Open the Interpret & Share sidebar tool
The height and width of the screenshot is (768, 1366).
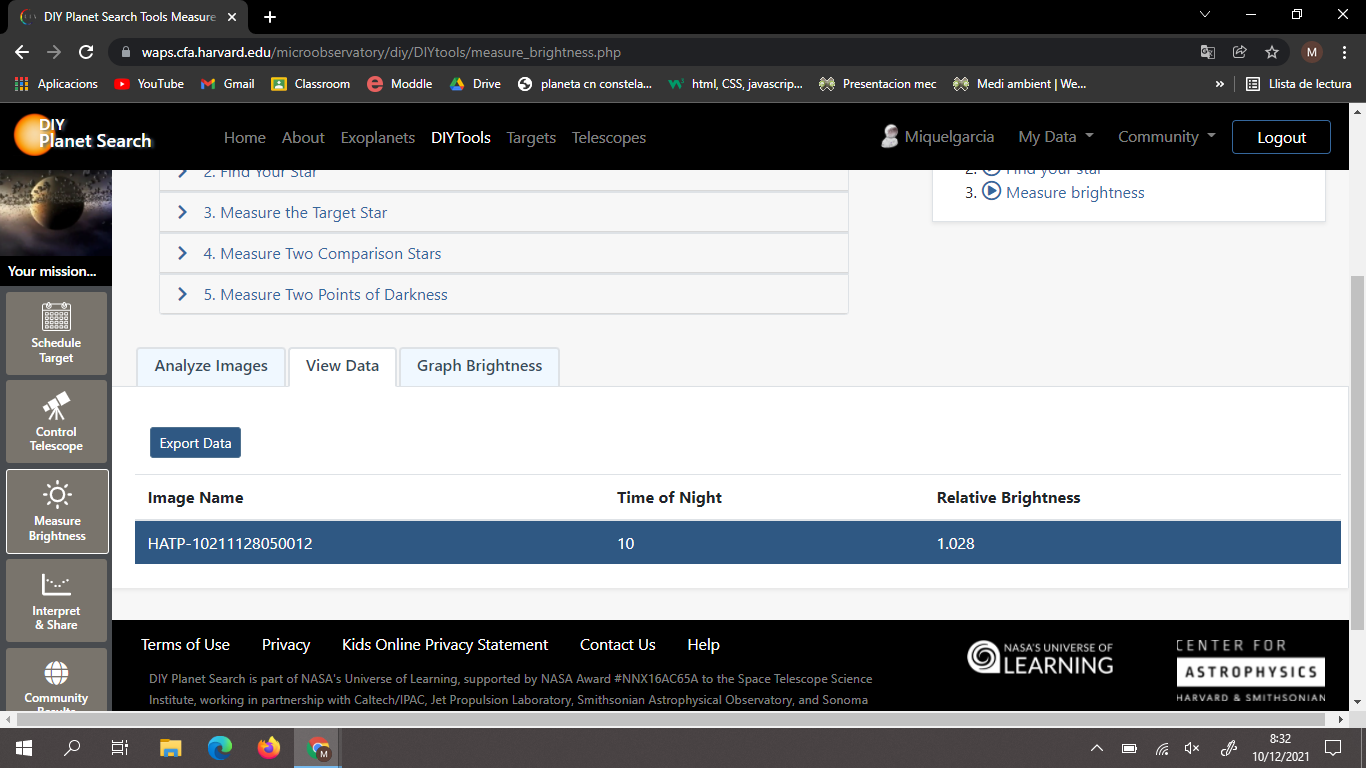[57, 600]
